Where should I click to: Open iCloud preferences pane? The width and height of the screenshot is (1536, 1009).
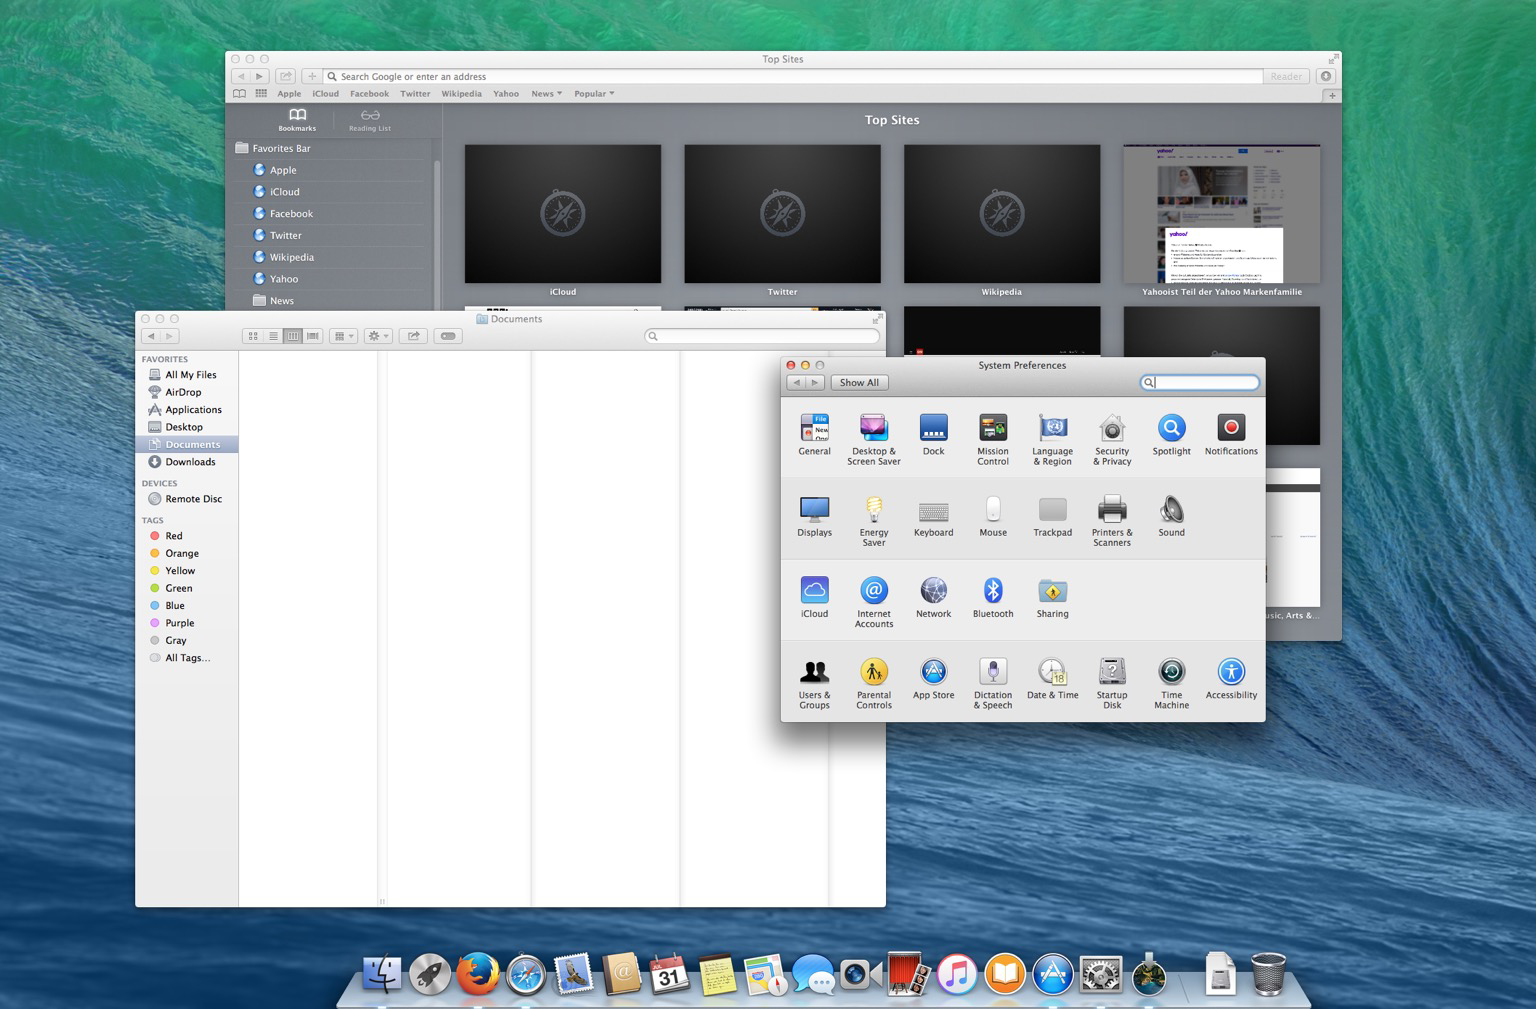click(814, 597)
